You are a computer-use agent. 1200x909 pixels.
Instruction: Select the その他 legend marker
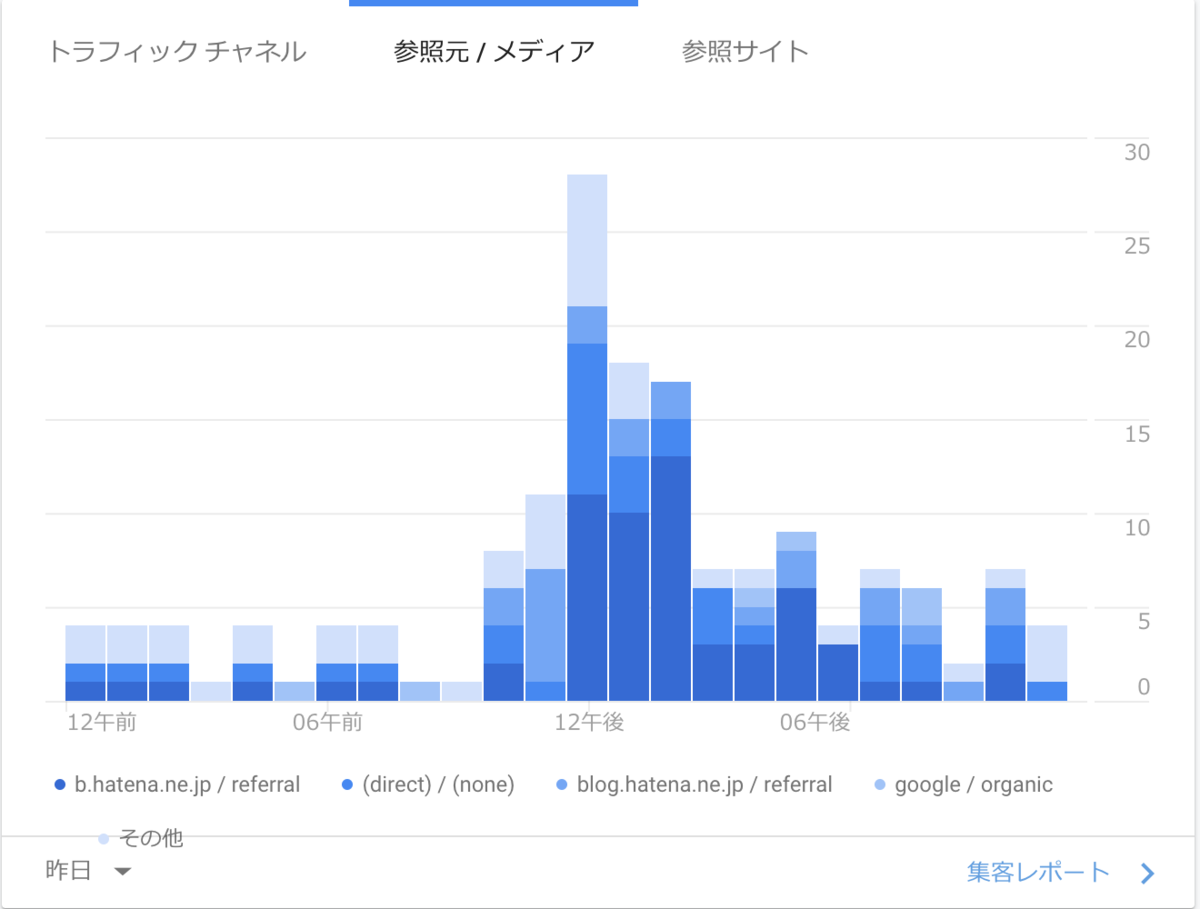click(103, 838)
